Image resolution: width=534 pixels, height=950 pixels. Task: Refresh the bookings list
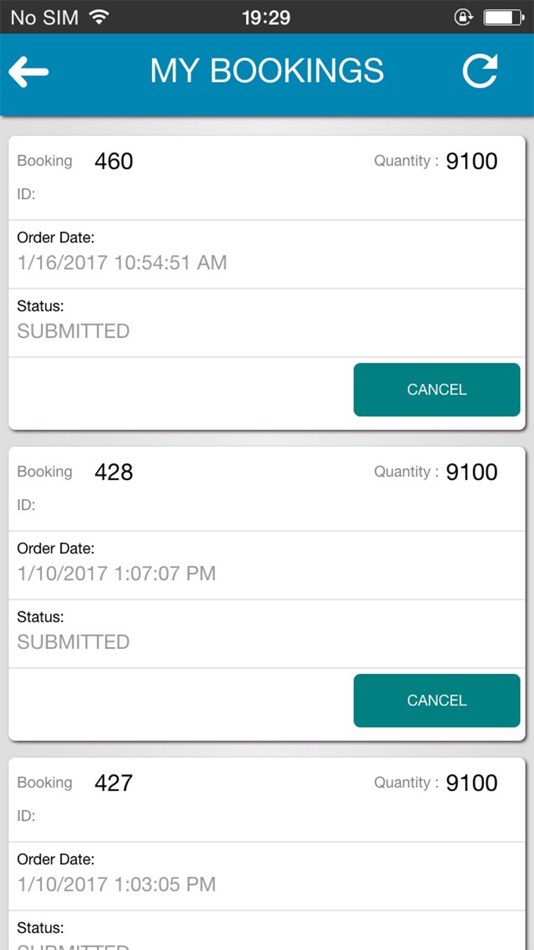click(480, 71)
